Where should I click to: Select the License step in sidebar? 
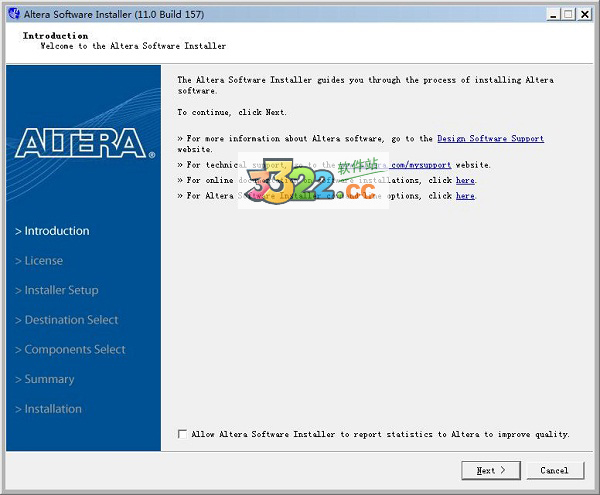tap(39, 261)
